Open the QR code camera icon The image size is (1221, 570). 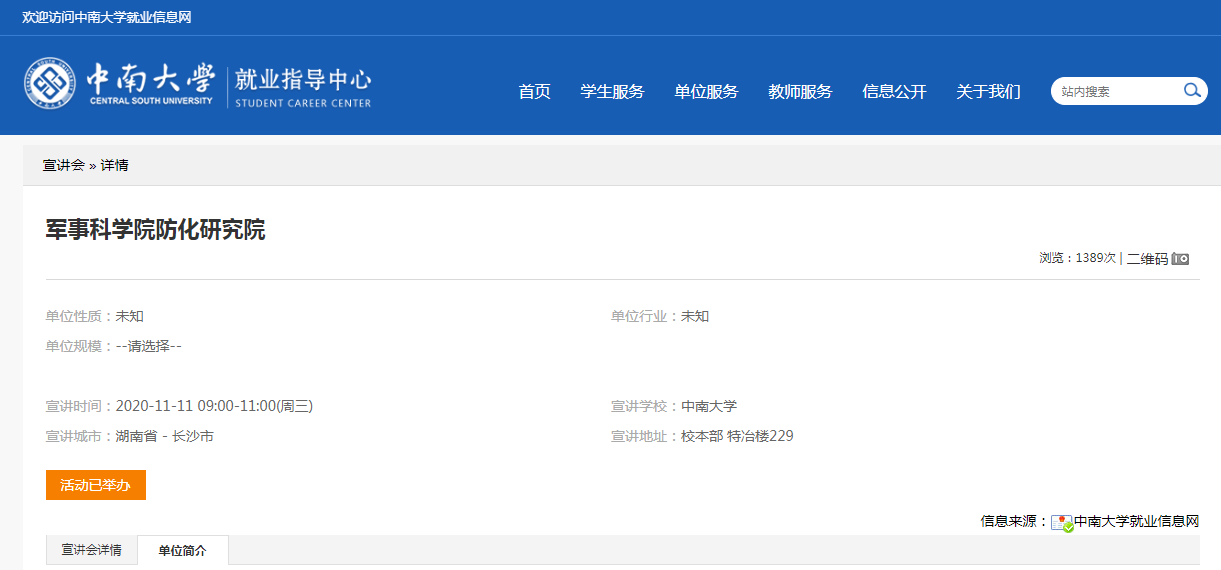tap(1181, 259)
